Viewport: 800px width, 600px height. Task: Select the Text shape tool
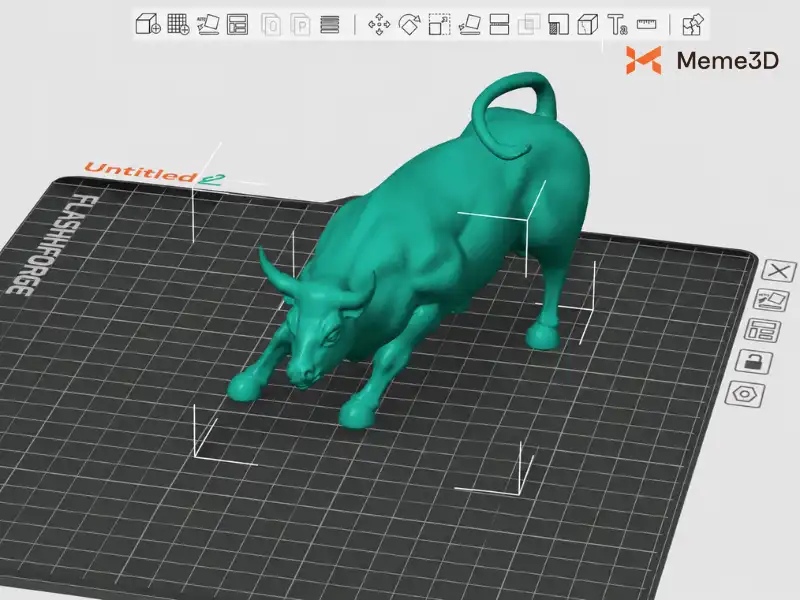pos(617,24)
